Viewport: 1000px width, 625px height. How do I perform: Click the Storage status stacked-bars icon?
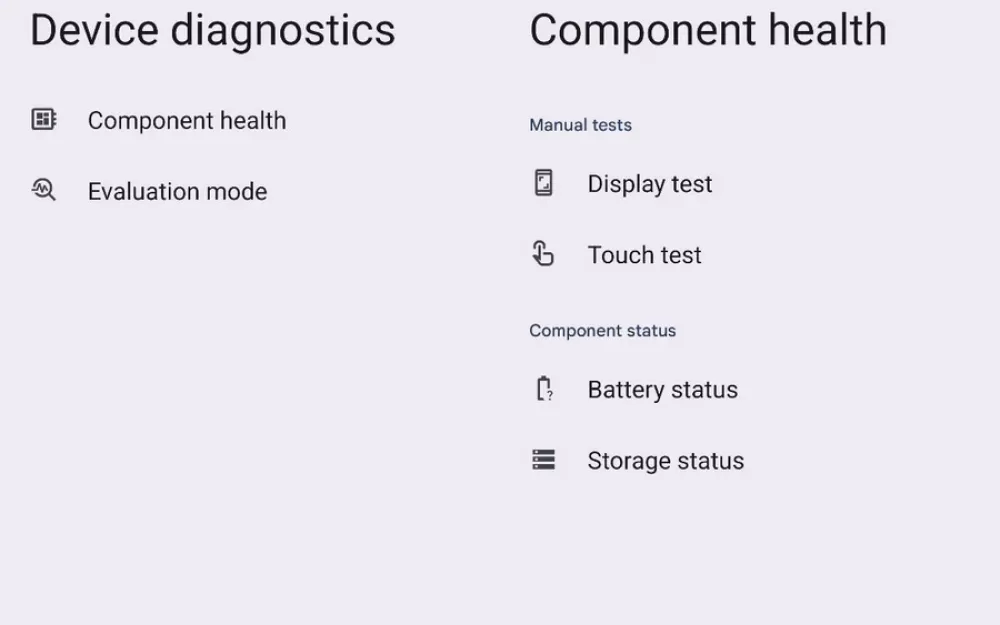tap(543, 460)
